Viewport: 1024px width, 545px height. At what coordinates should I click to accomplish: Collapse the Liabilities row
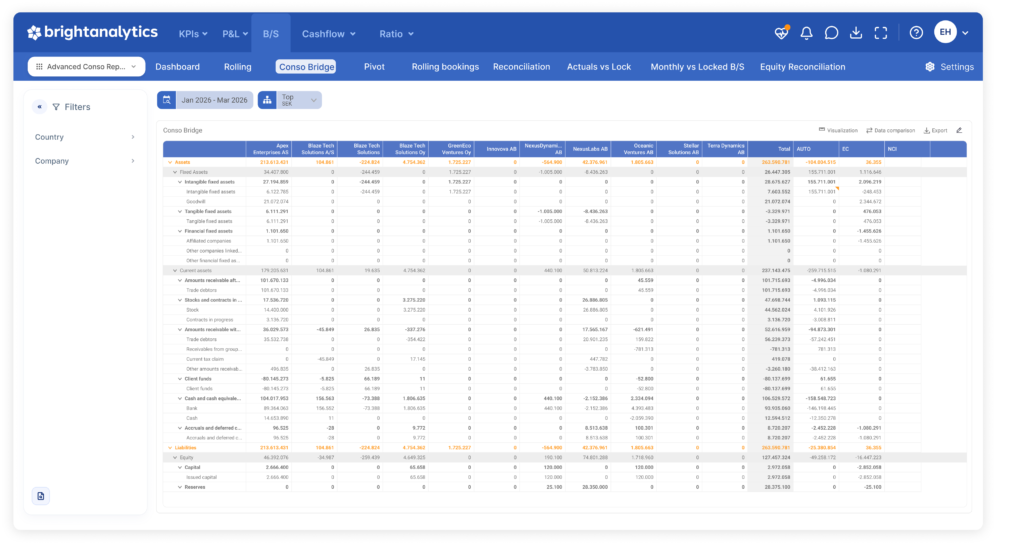click(170, 448)
